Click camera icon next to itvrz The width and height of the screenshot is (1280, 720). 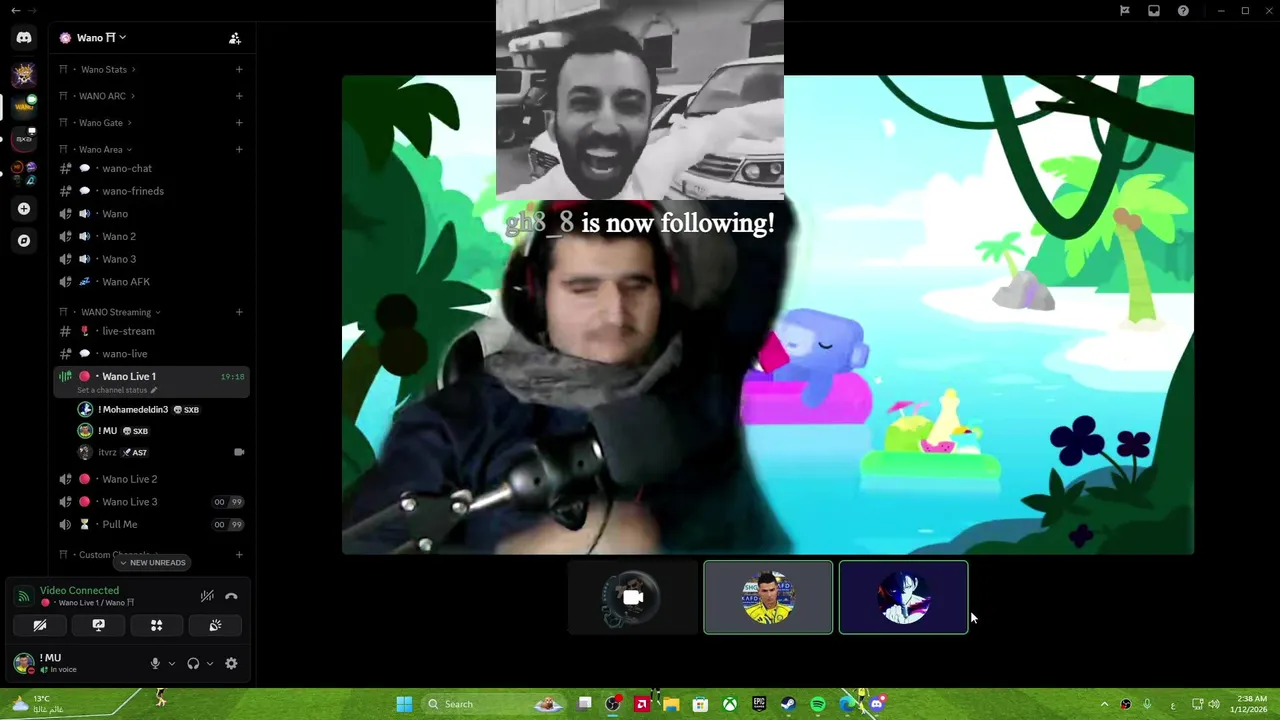click(239, 452)
